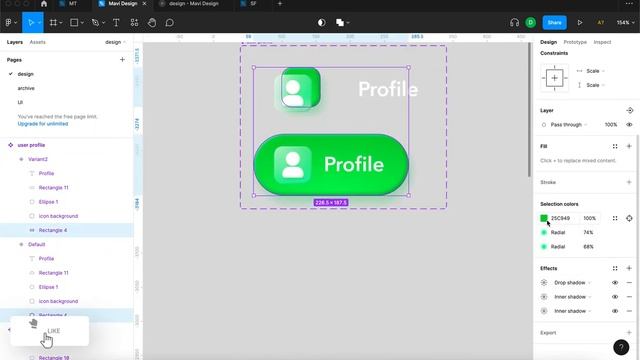Open Effects styles four-dots icon
Viewport: 640px width, 360px height.
pos(615,268)
